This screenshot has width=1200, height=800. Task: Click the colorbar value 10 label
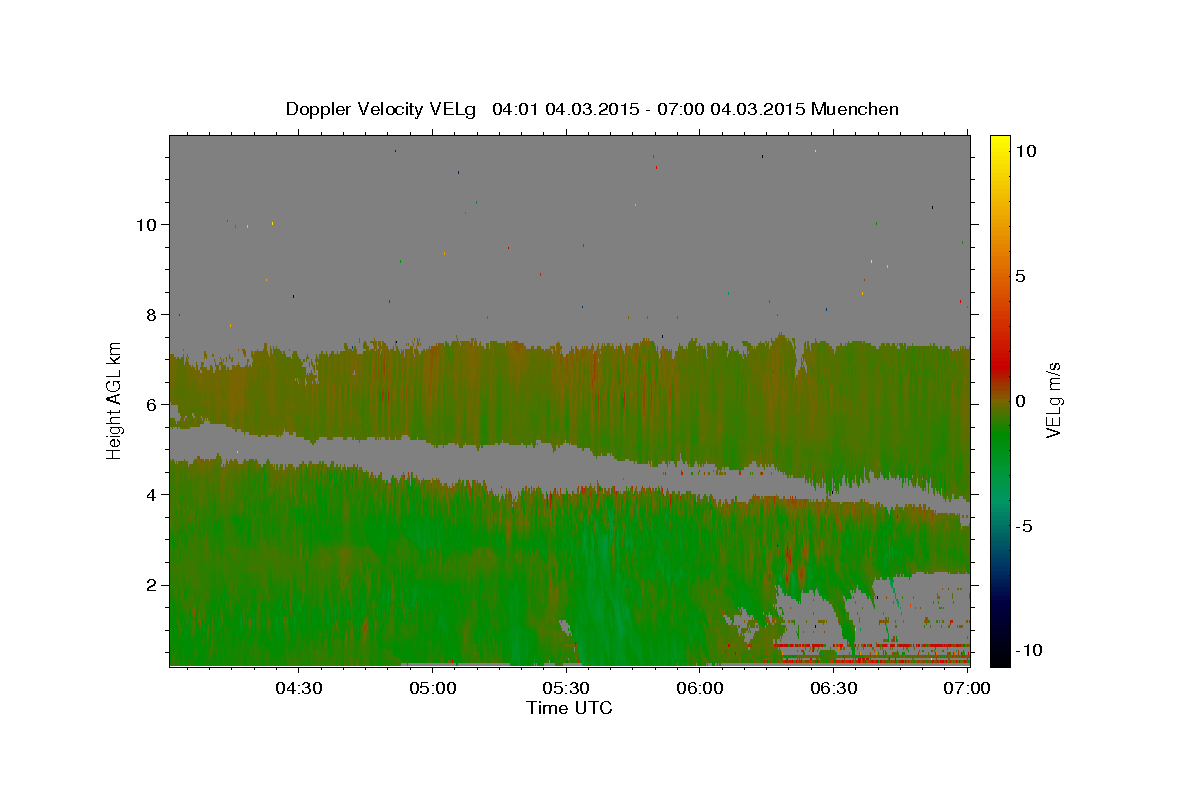point(1025,150)
